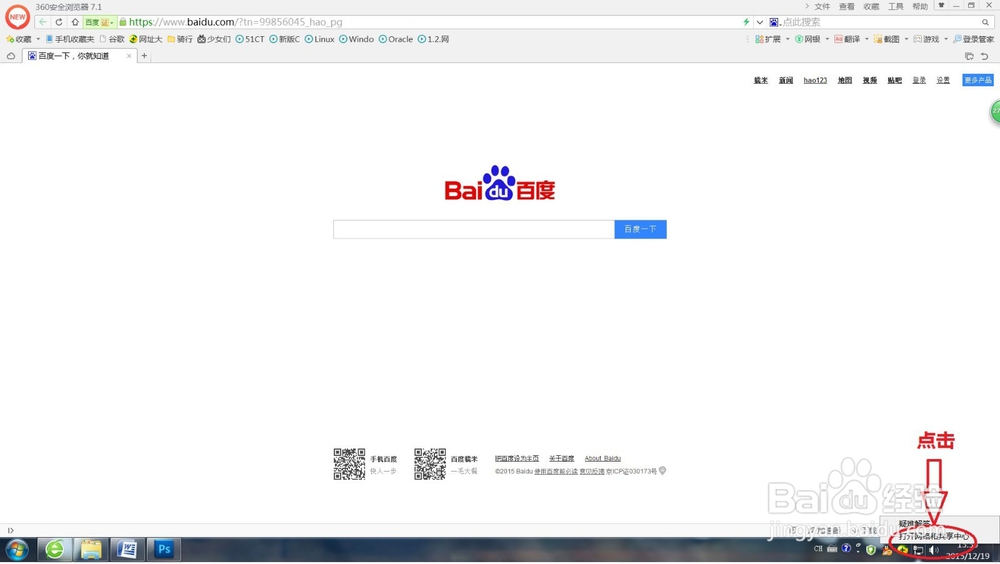This screenshot has width=1000, height=564.
Task: Open a new tab with the plus button
Action: [144, 56]
